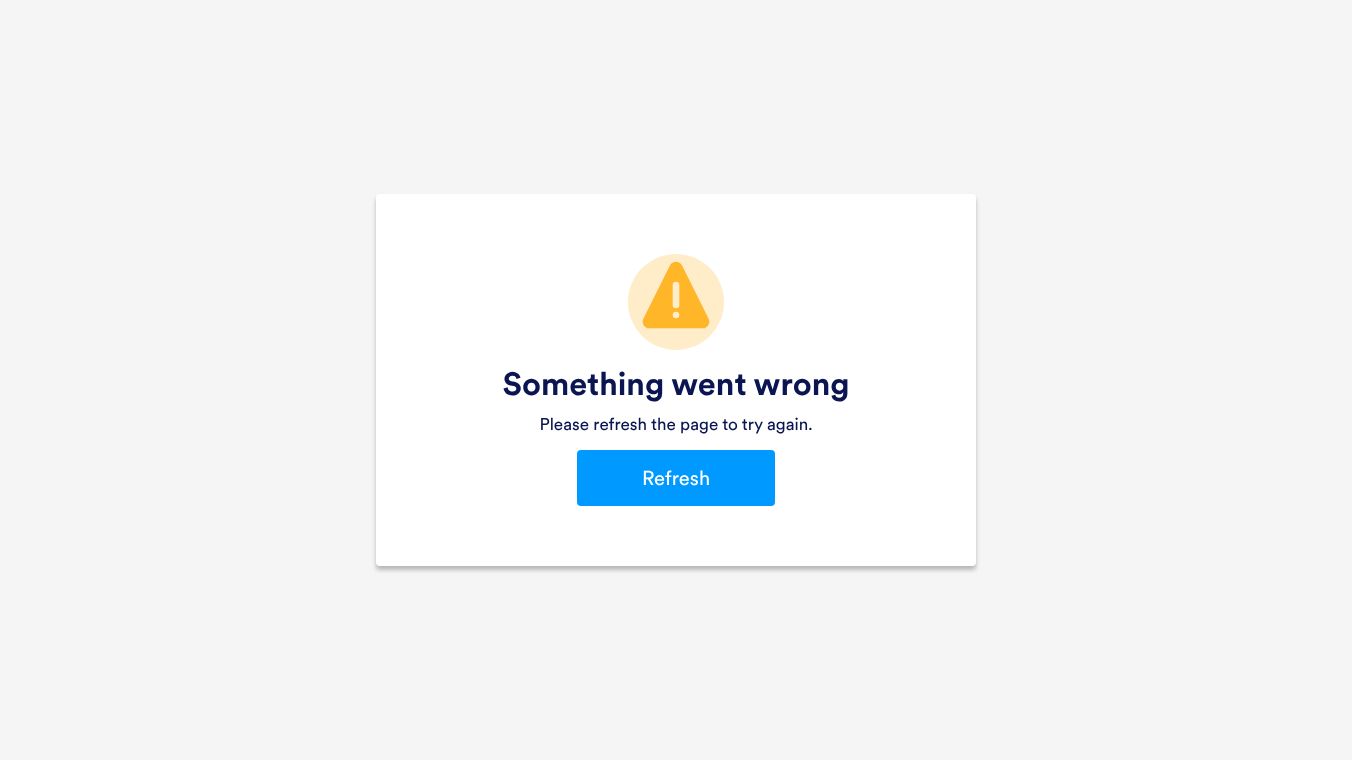Click the word 'page' in the subtitle
This screenshot has width=1352, height=760.
[700, 426]
